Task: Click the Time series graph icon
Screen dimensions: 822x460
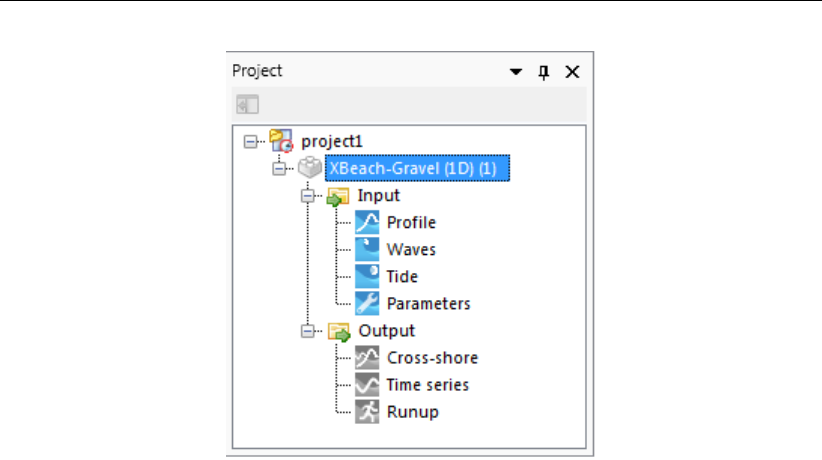Action: coord(367,385)
